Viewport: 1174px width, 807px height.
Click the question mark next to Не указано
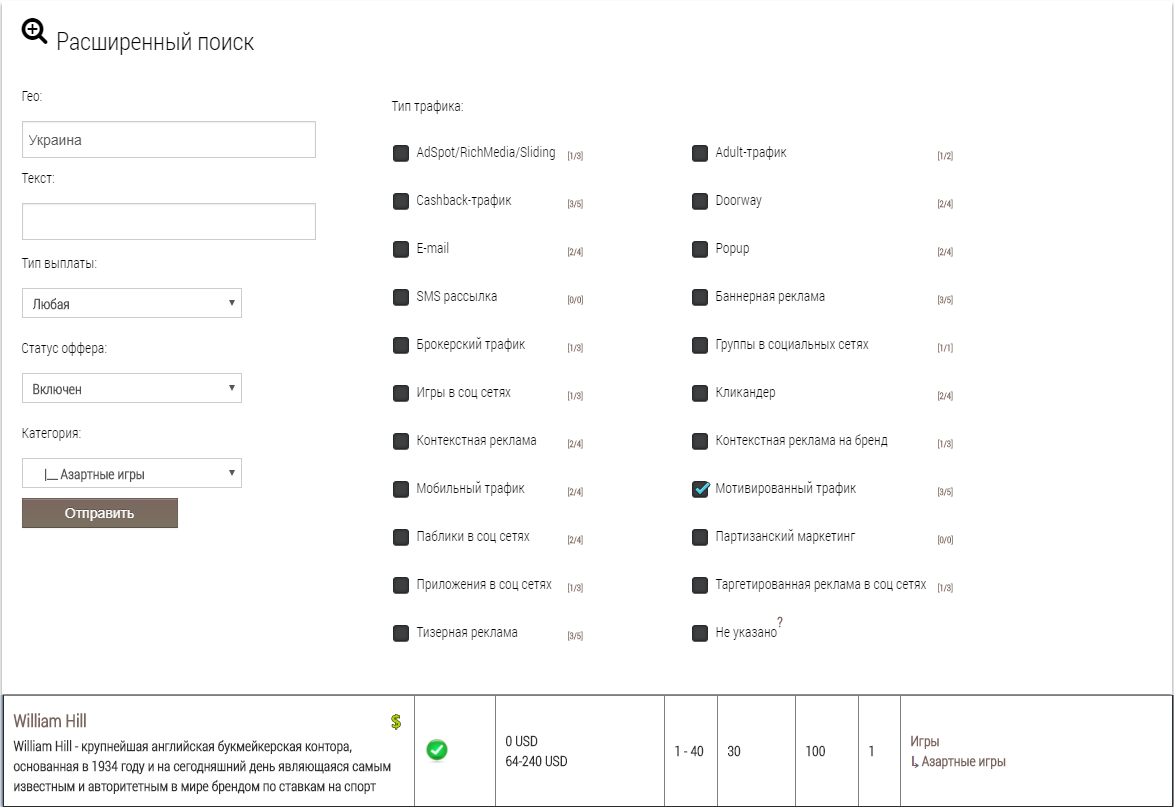pyautogui.click(x=780, y=622)
